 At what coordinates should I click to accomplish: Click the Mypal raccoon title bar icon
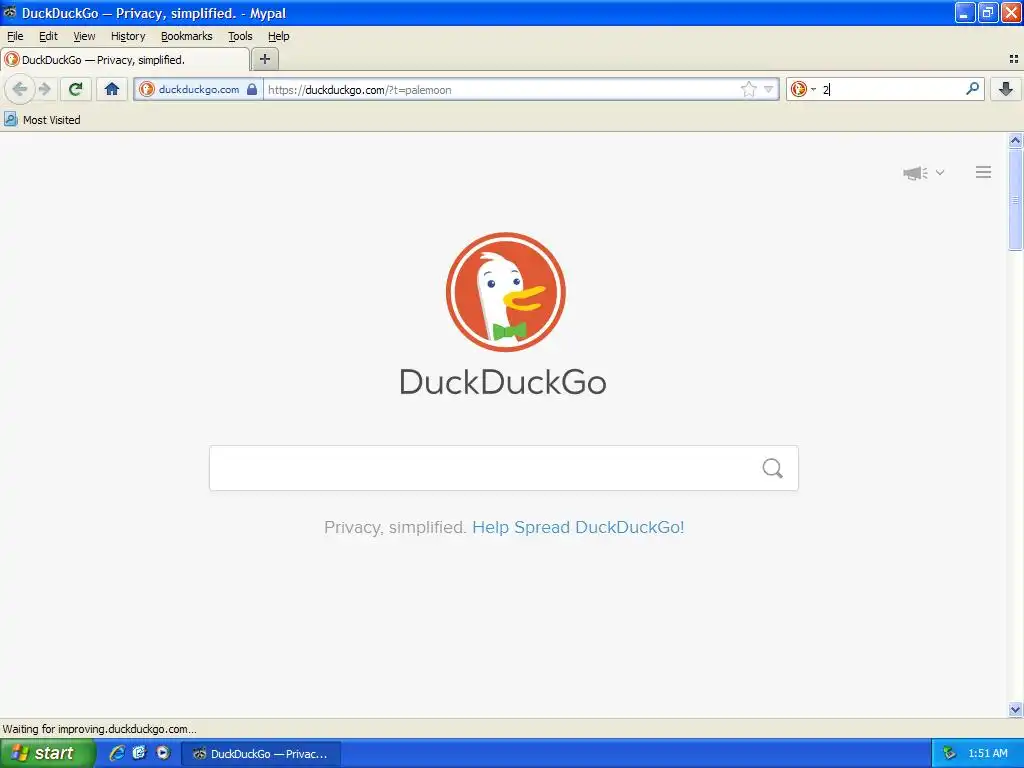coord(10,12)
